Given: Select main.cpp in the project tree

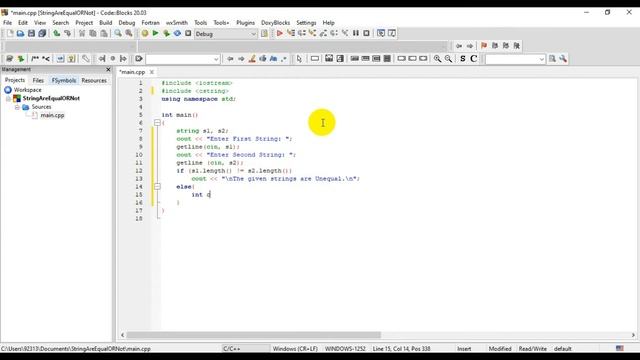Looking at the screenshot, I should 52,115.
